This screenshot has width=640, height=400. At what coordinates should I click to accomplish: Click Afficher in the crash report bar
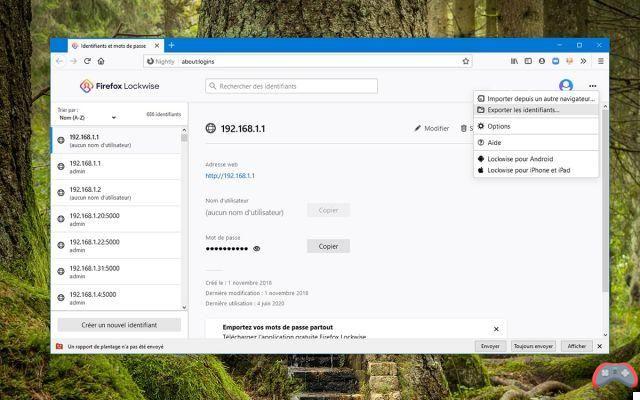(x=577, y=346)
